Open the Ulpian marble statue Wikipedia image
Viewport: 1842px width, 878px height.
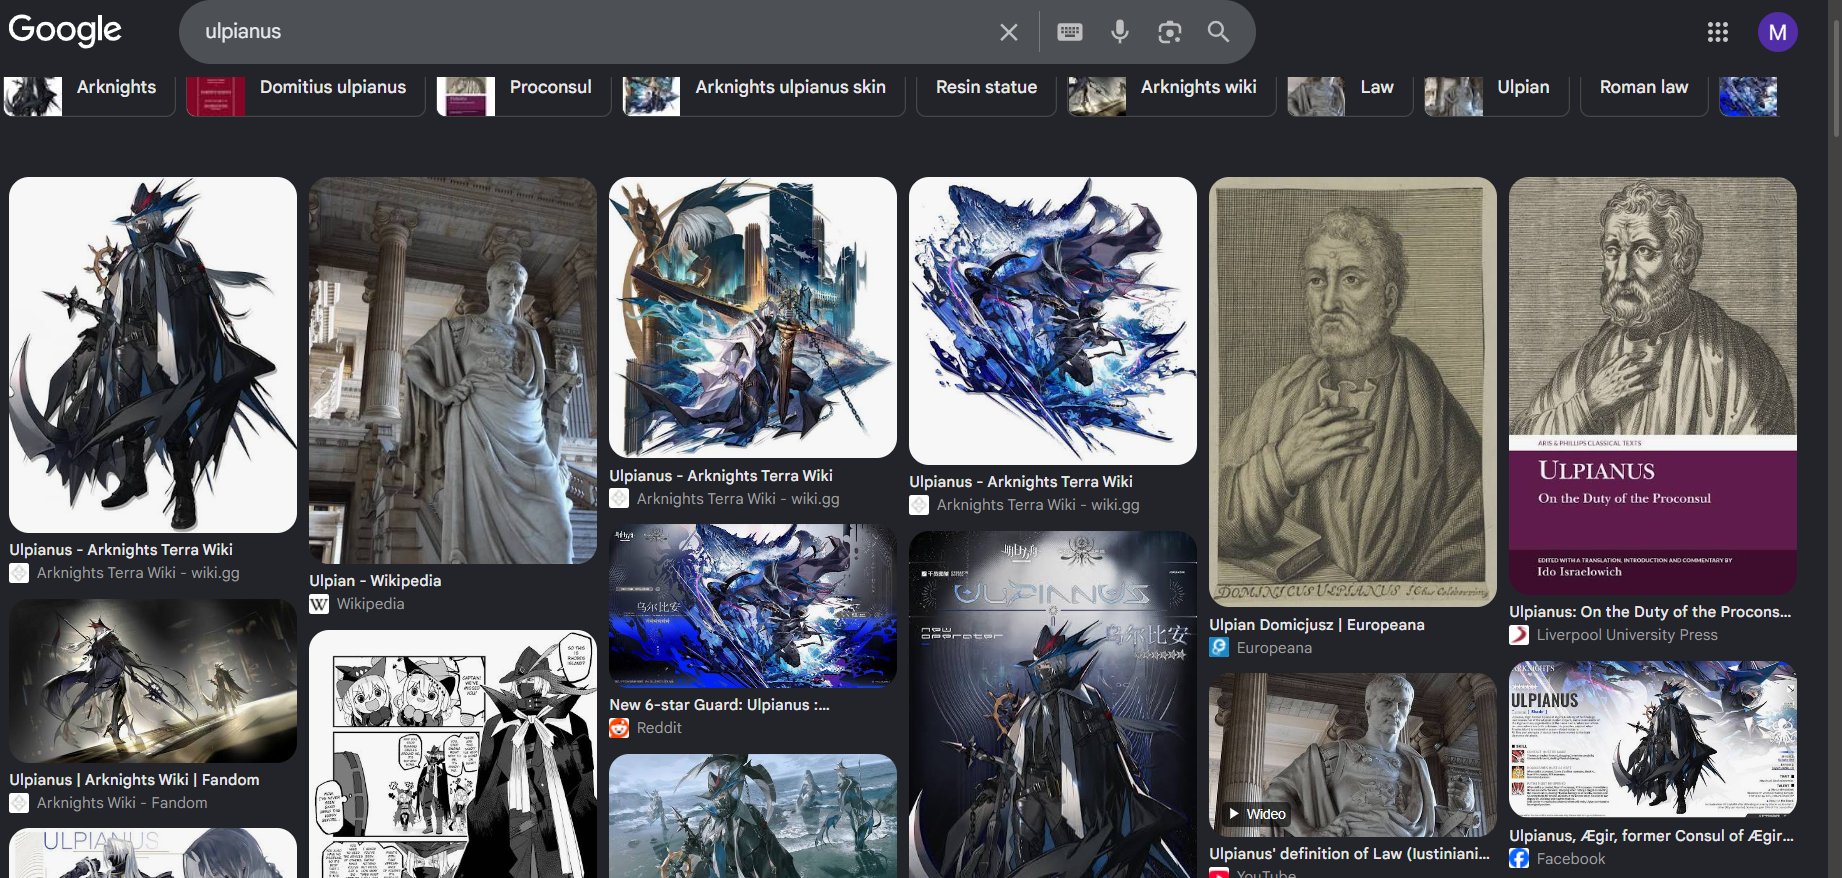click(x=453, y=371)
